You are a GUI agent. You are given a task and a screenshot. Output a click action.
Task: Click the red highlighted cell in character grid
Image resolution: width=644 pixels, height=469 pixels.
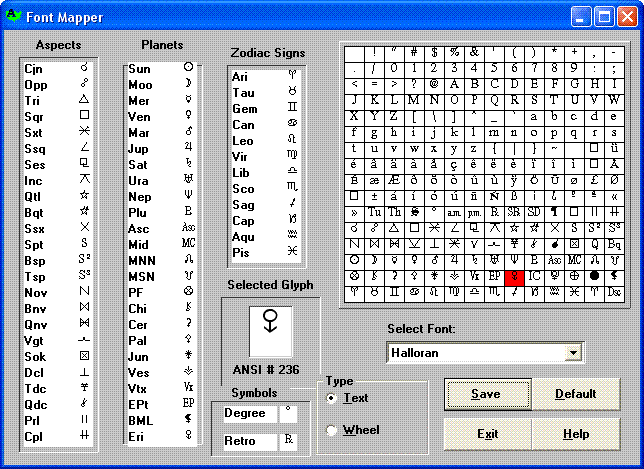pyautogui.click(x=514, y=277)
